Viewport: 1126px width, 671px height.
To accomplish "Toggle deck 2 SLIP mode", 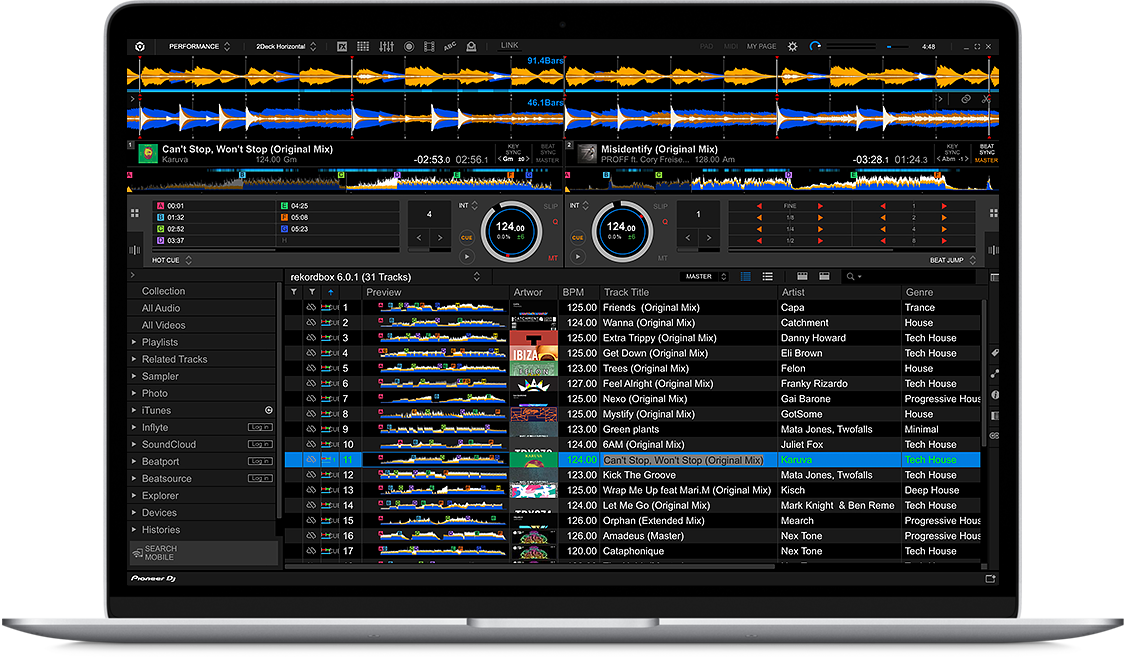I will coord(661,207).
